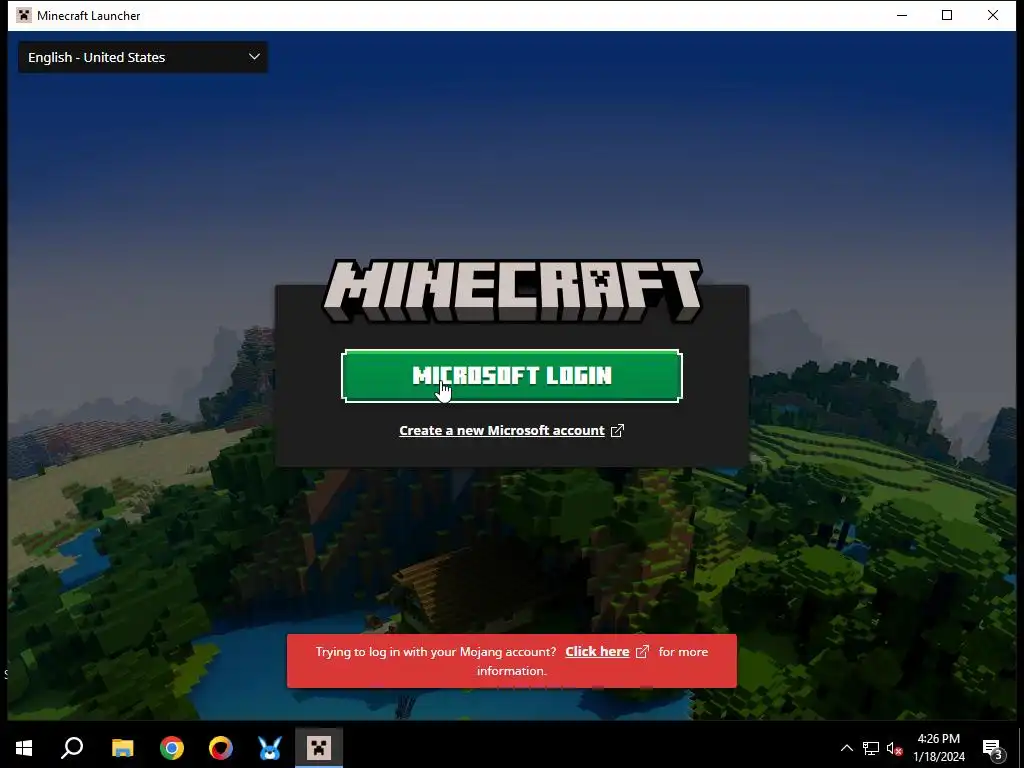Open the Windows Start menu
Screen dimensions: 1024x768
click(x=24, y=748)
